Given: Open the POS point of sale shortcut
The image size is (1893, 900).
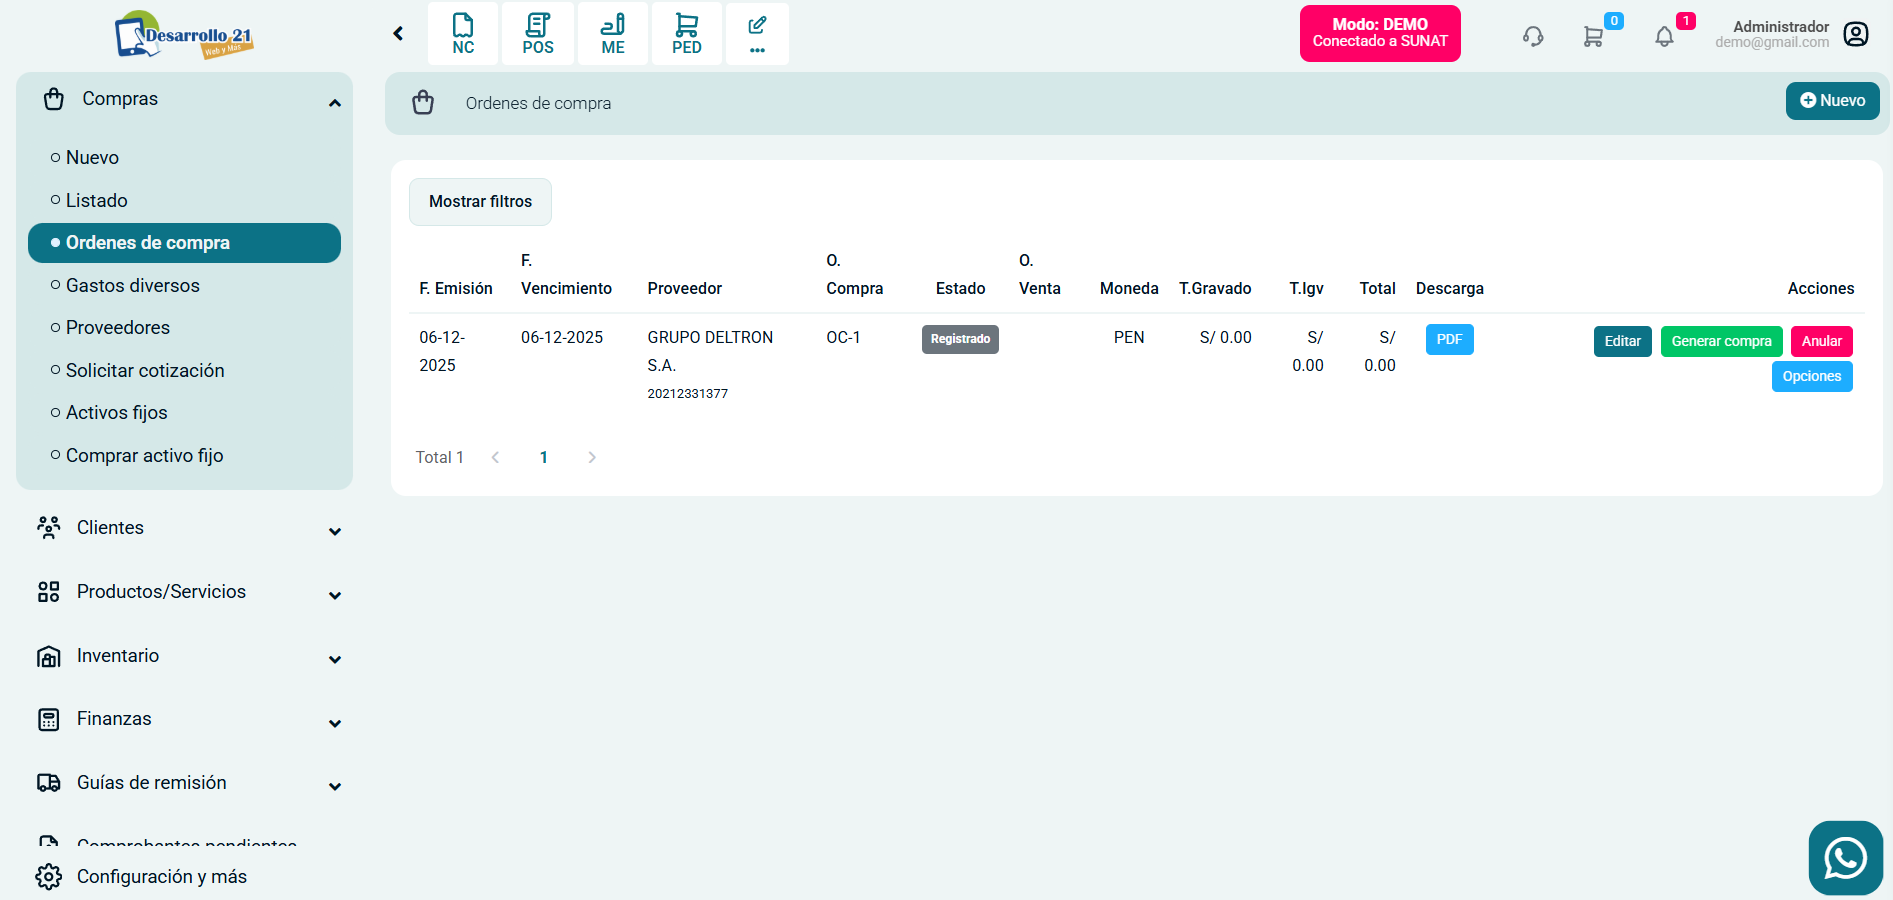Looking at the screenshot, I should point(538,34).
